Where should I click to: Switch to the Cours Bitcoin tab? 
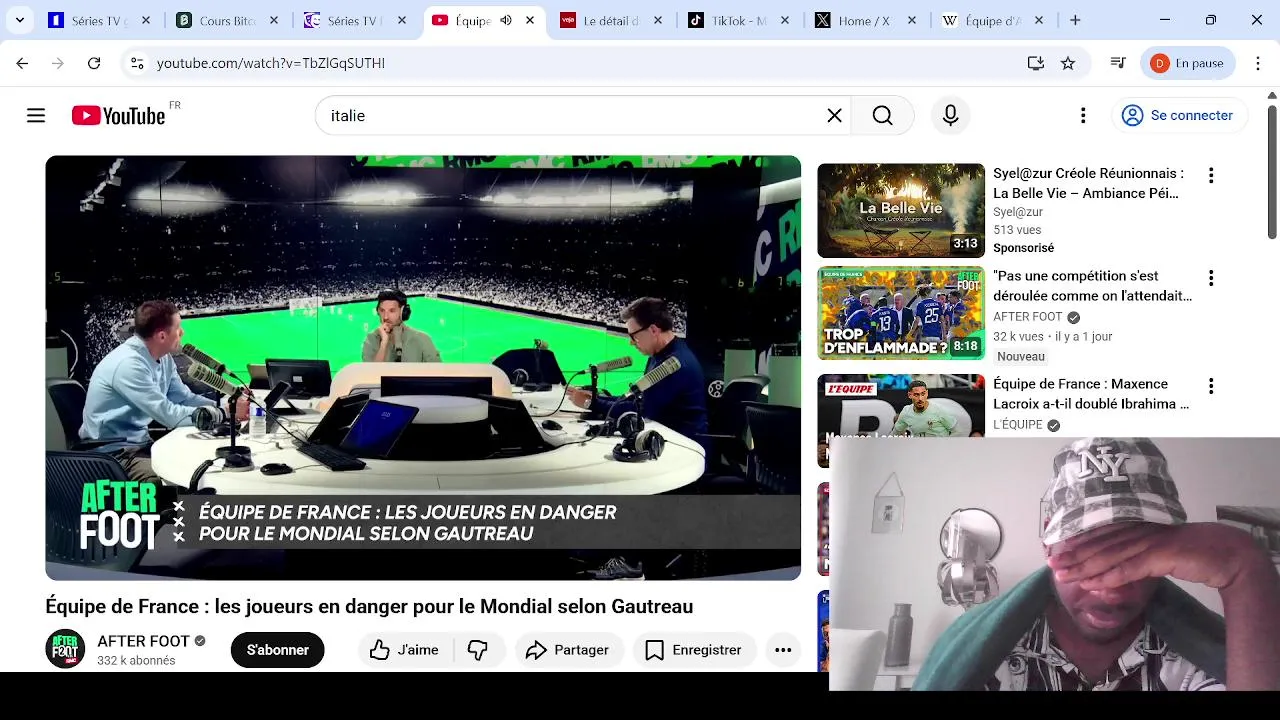point(228,20)
